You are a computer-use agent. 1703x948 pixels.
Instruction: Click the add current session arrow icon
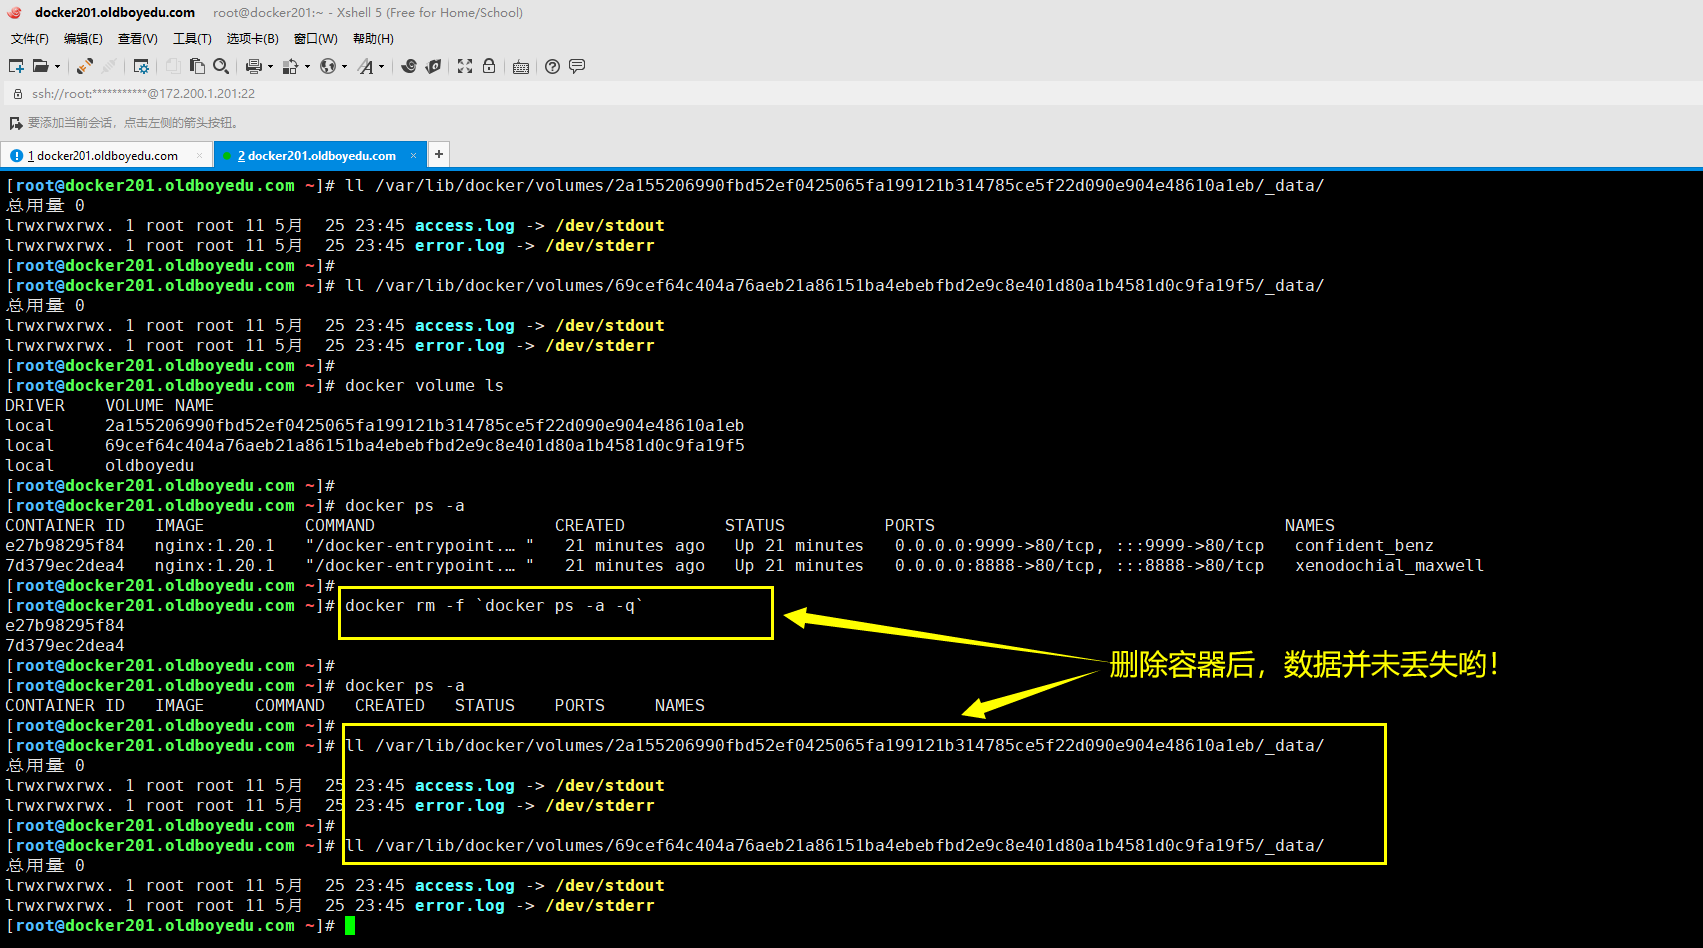click(x=15, y=123)
